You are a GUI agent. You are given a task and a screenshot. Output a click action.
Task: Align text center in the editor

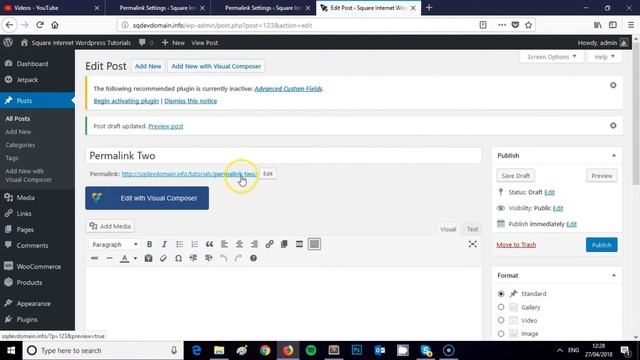[x=239, y=244]
